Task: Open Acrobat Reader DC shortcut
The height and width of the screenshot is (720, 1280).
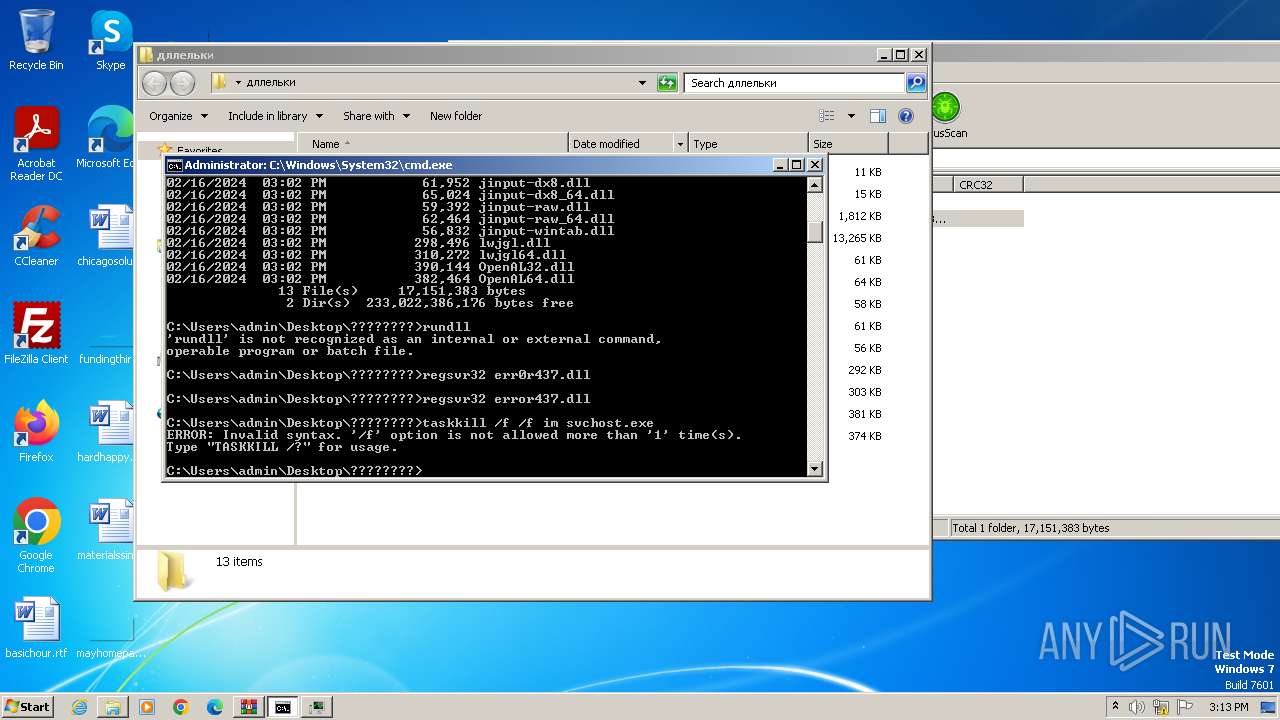Action: pos(36,144)
